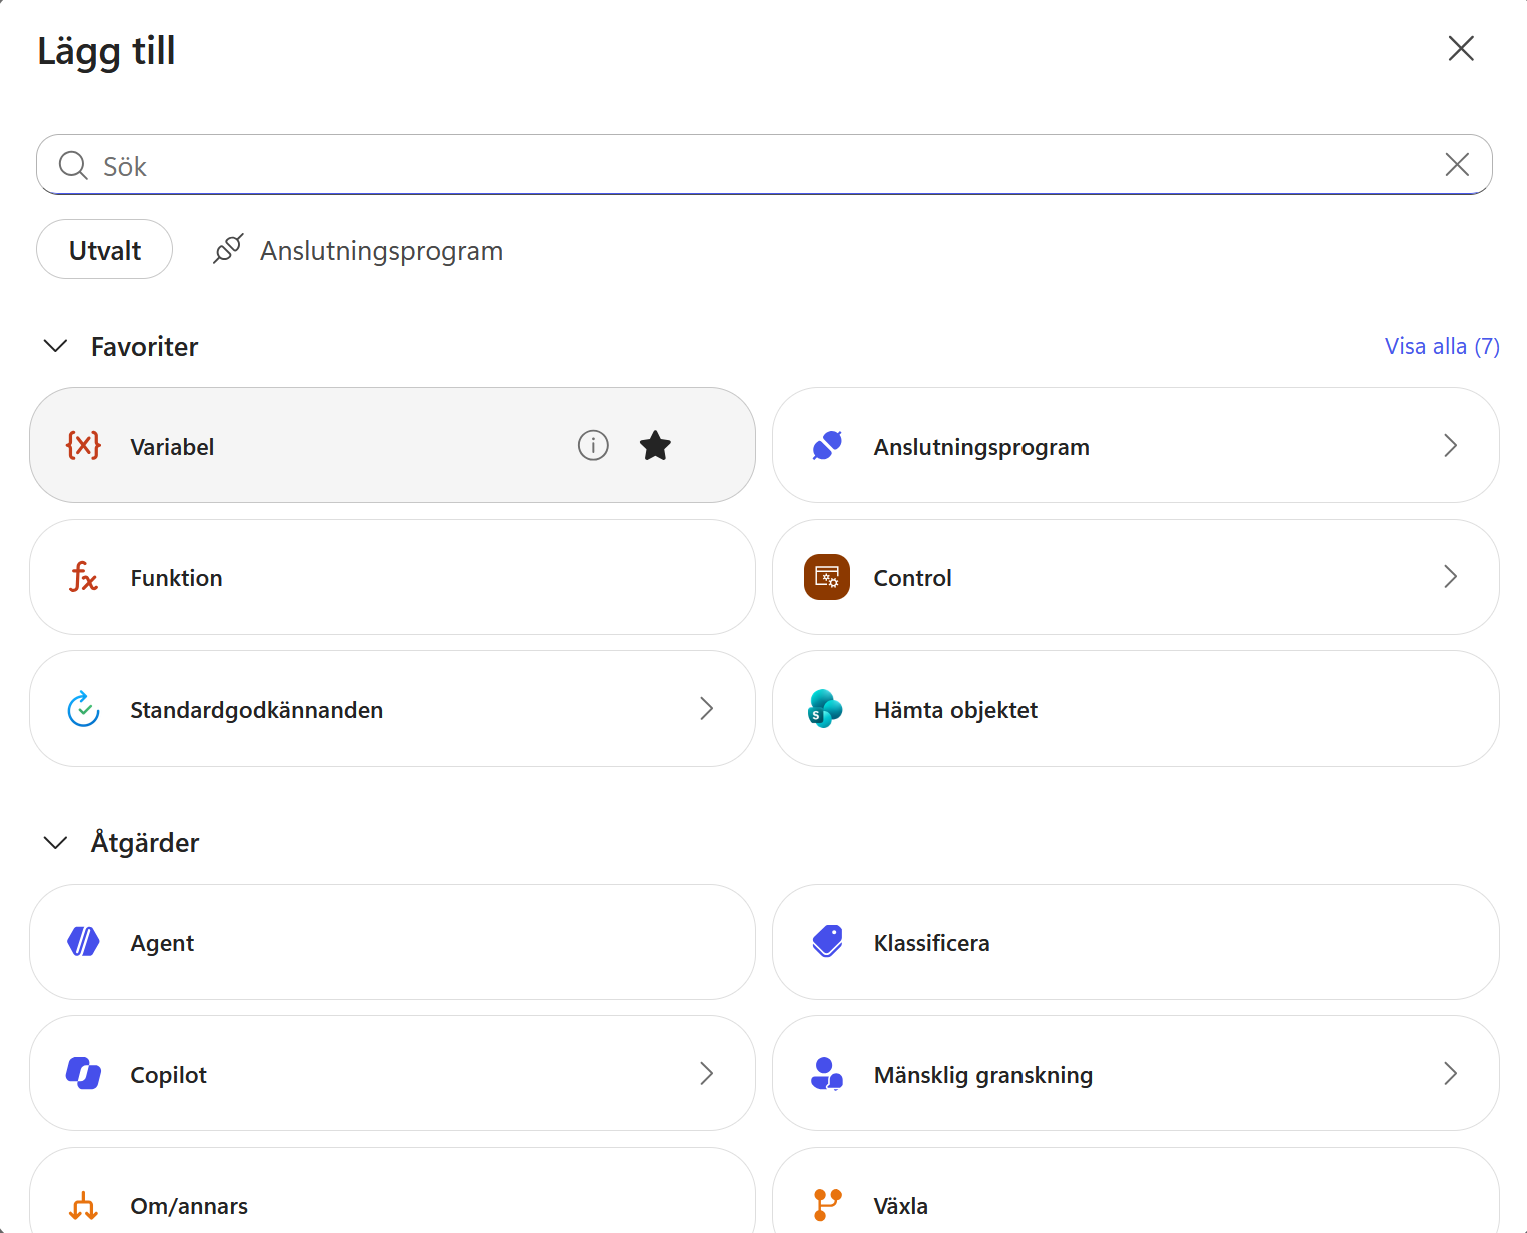Screen dimensions: 1527x1233
Task: Click the Favoriter heading text
Action: click(x=144, y=347)
